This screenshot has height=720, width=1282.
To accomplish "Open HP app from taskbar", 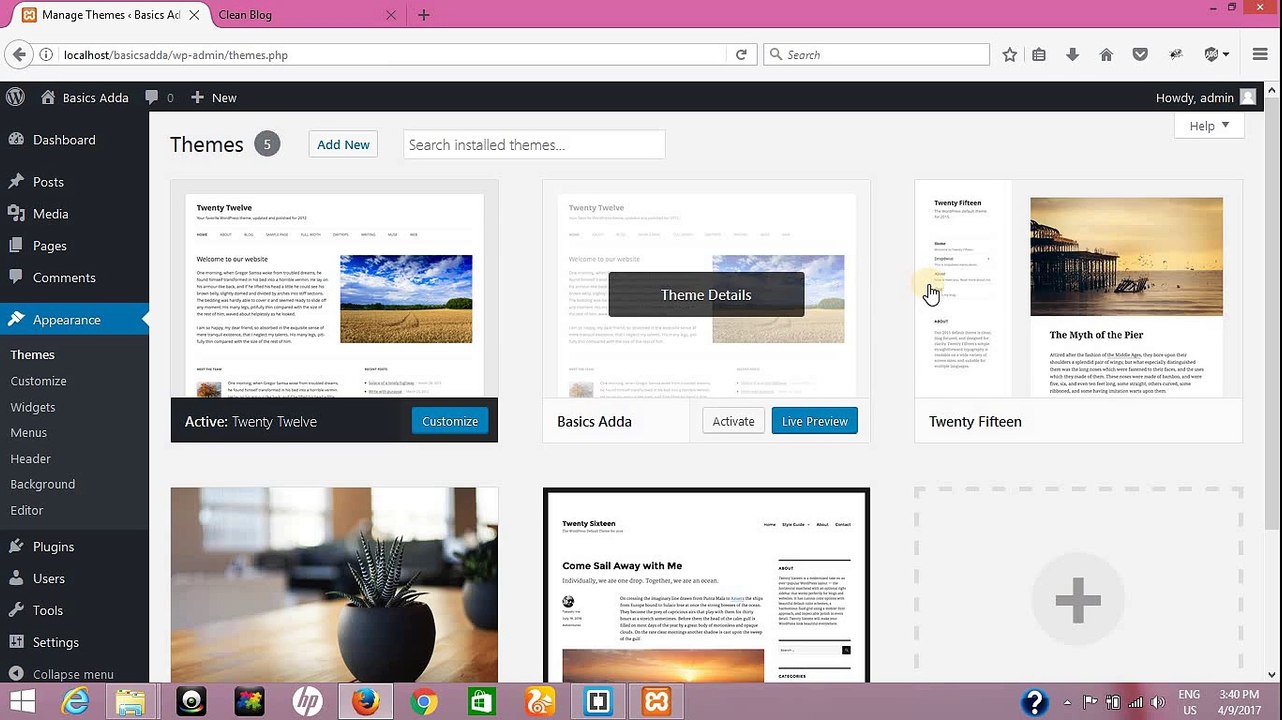I will 307,702.
